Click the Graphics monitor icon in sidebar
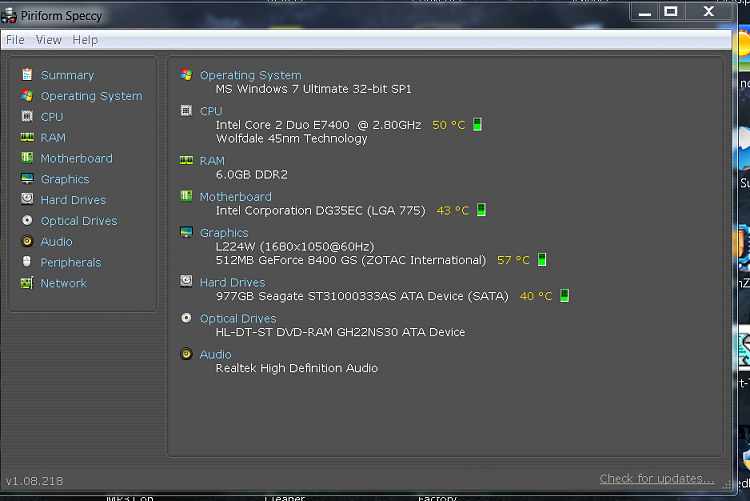The width and height of the screenshot is (750, 501). tap(27, 179)
